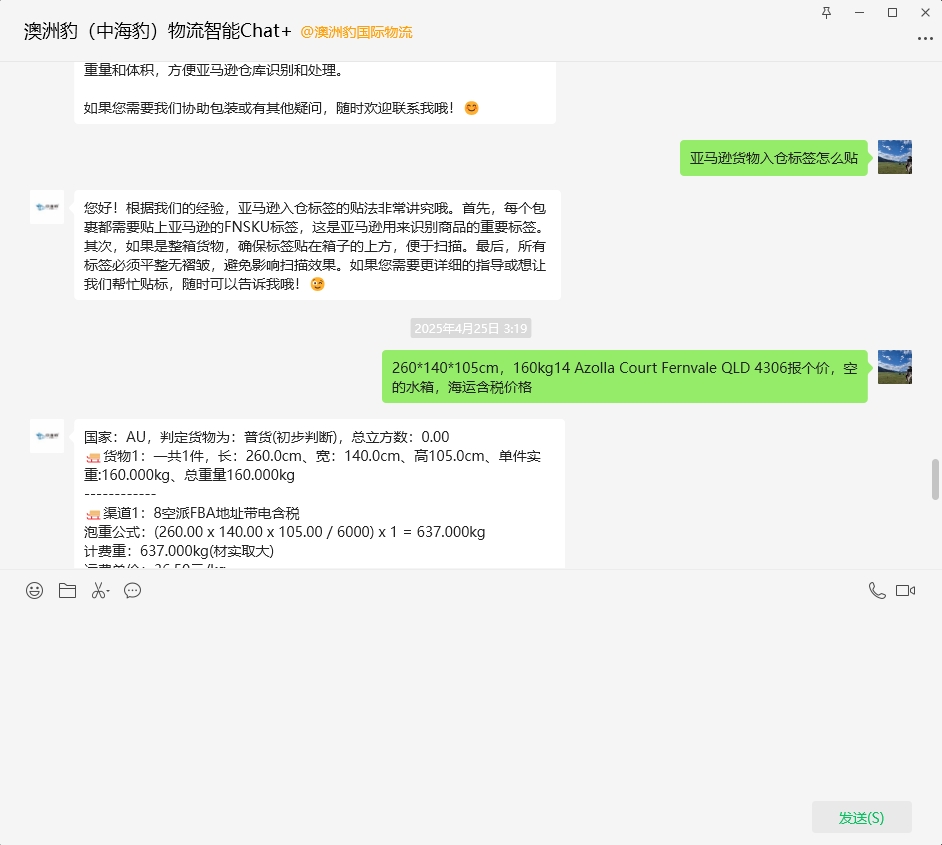The width and height of the screenshot is (942, 845).
Task: Maximize the chat window
Action: pyautogui.click(x=893, y=13)
